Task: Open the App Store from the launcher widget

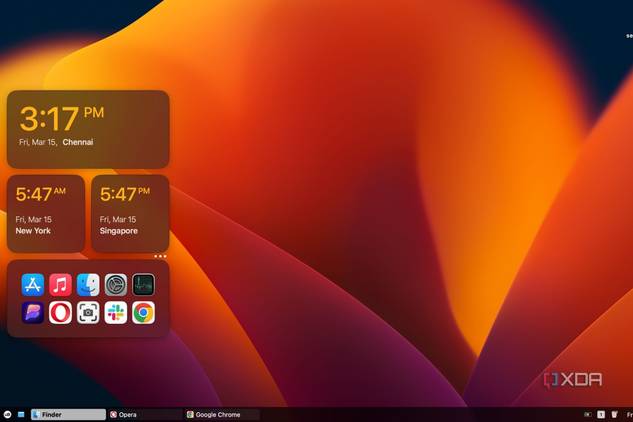Action: point(33,285)
